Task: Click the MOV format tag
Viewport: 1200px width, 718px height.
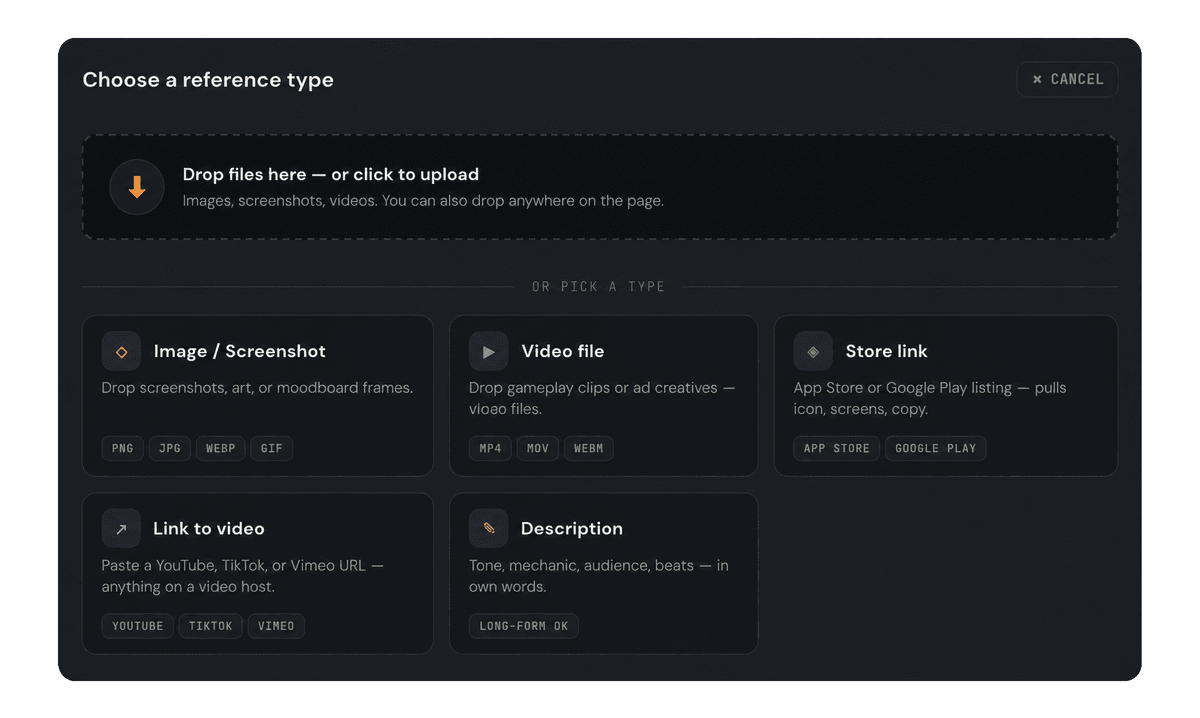Action: (x=538, y=448)
